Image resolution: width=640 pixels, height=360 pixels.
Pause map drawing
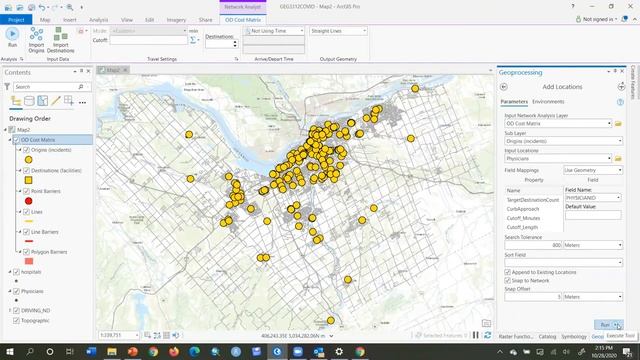[x=476, y=335]
